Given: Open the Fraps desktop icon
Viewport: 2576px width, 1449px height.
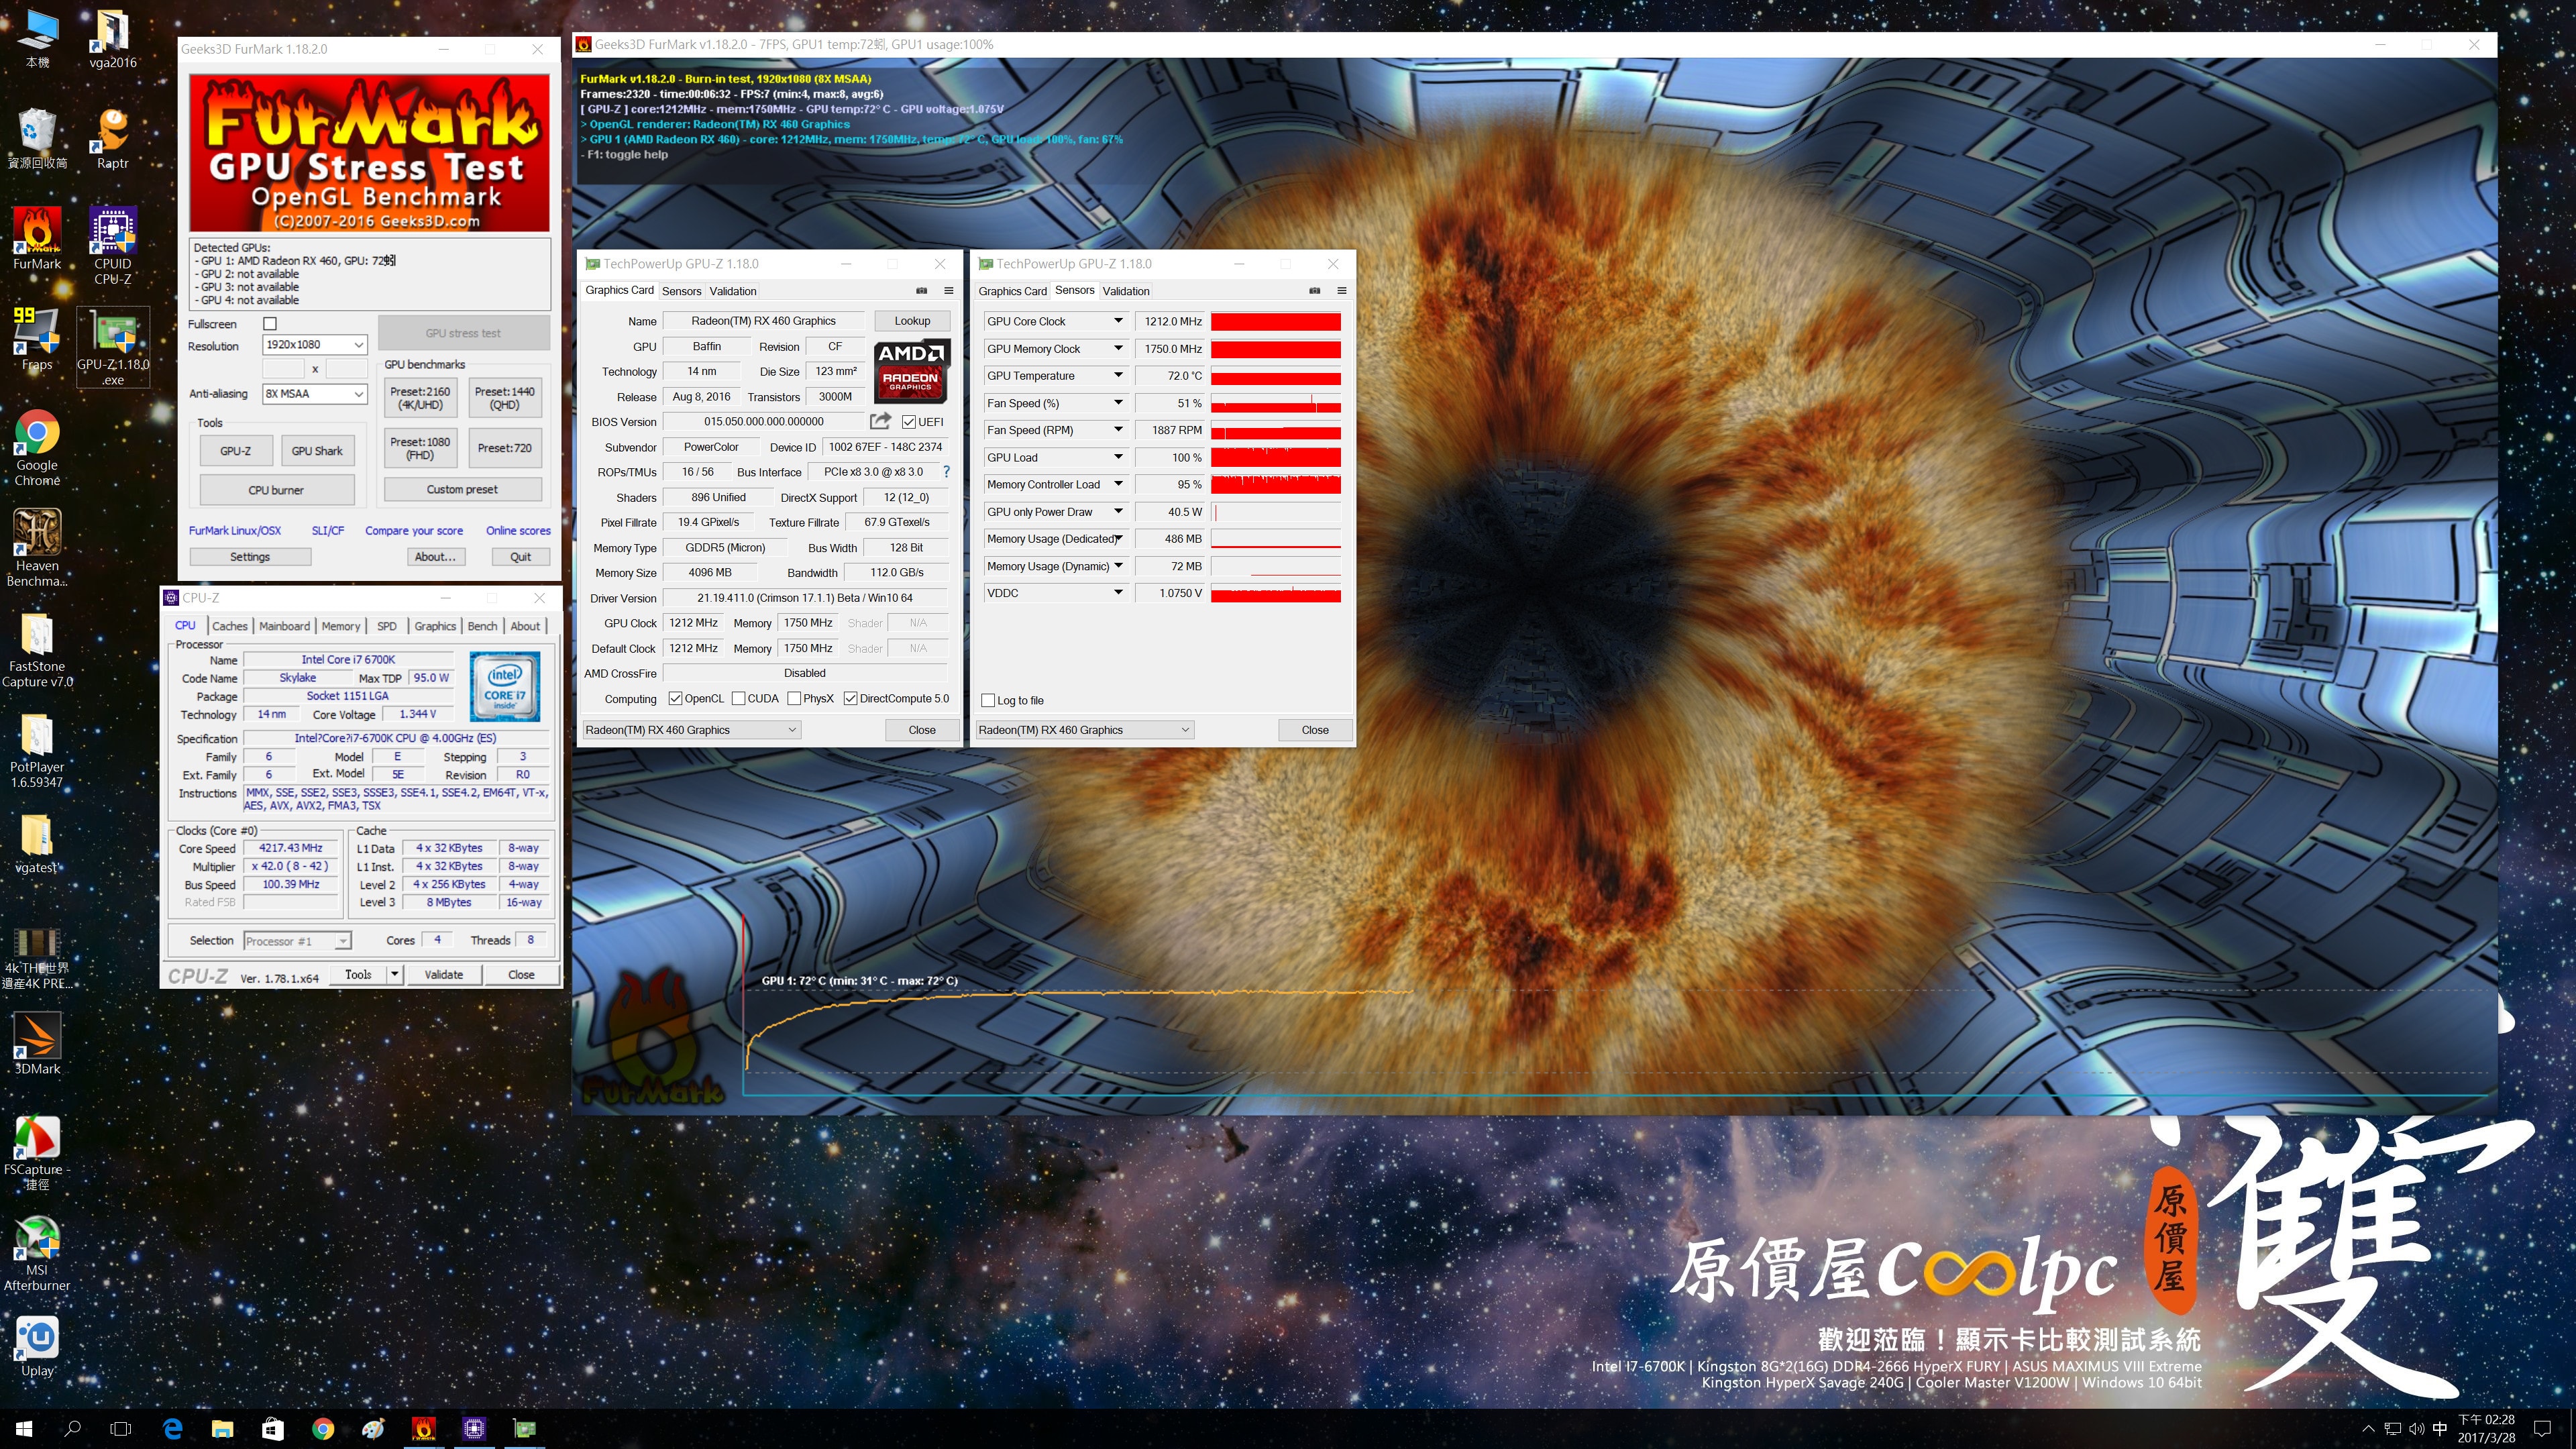Looking at the screenshot, I should pos(37,338).
